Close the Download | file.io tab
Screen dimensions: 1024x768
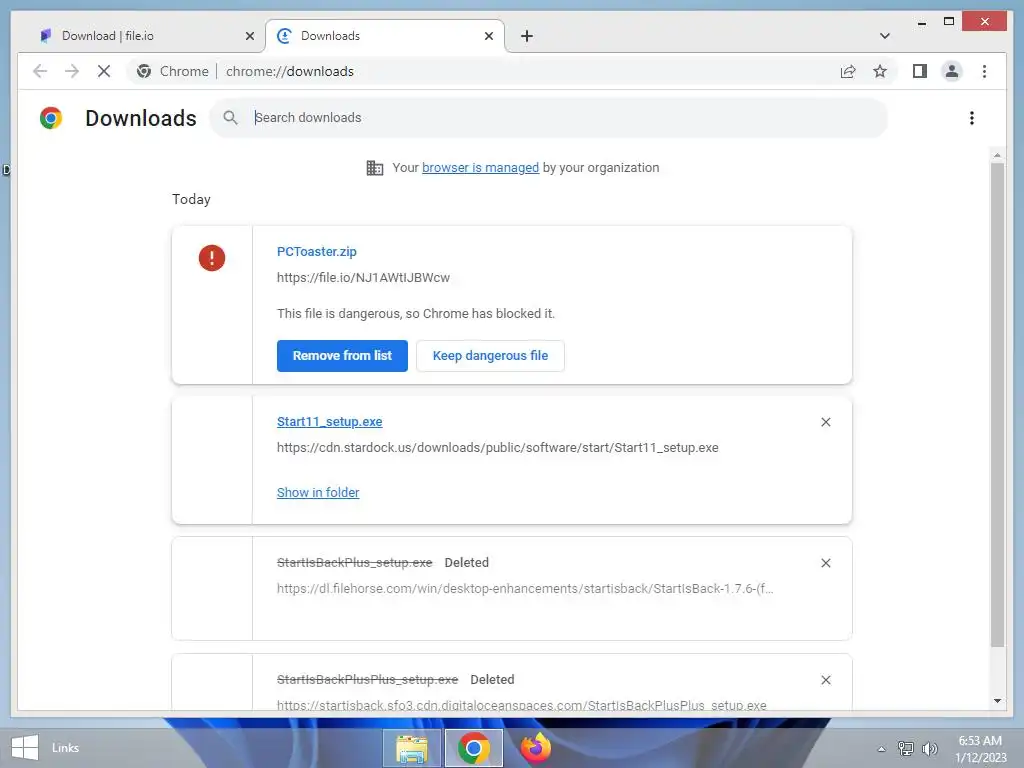(249, 36)
